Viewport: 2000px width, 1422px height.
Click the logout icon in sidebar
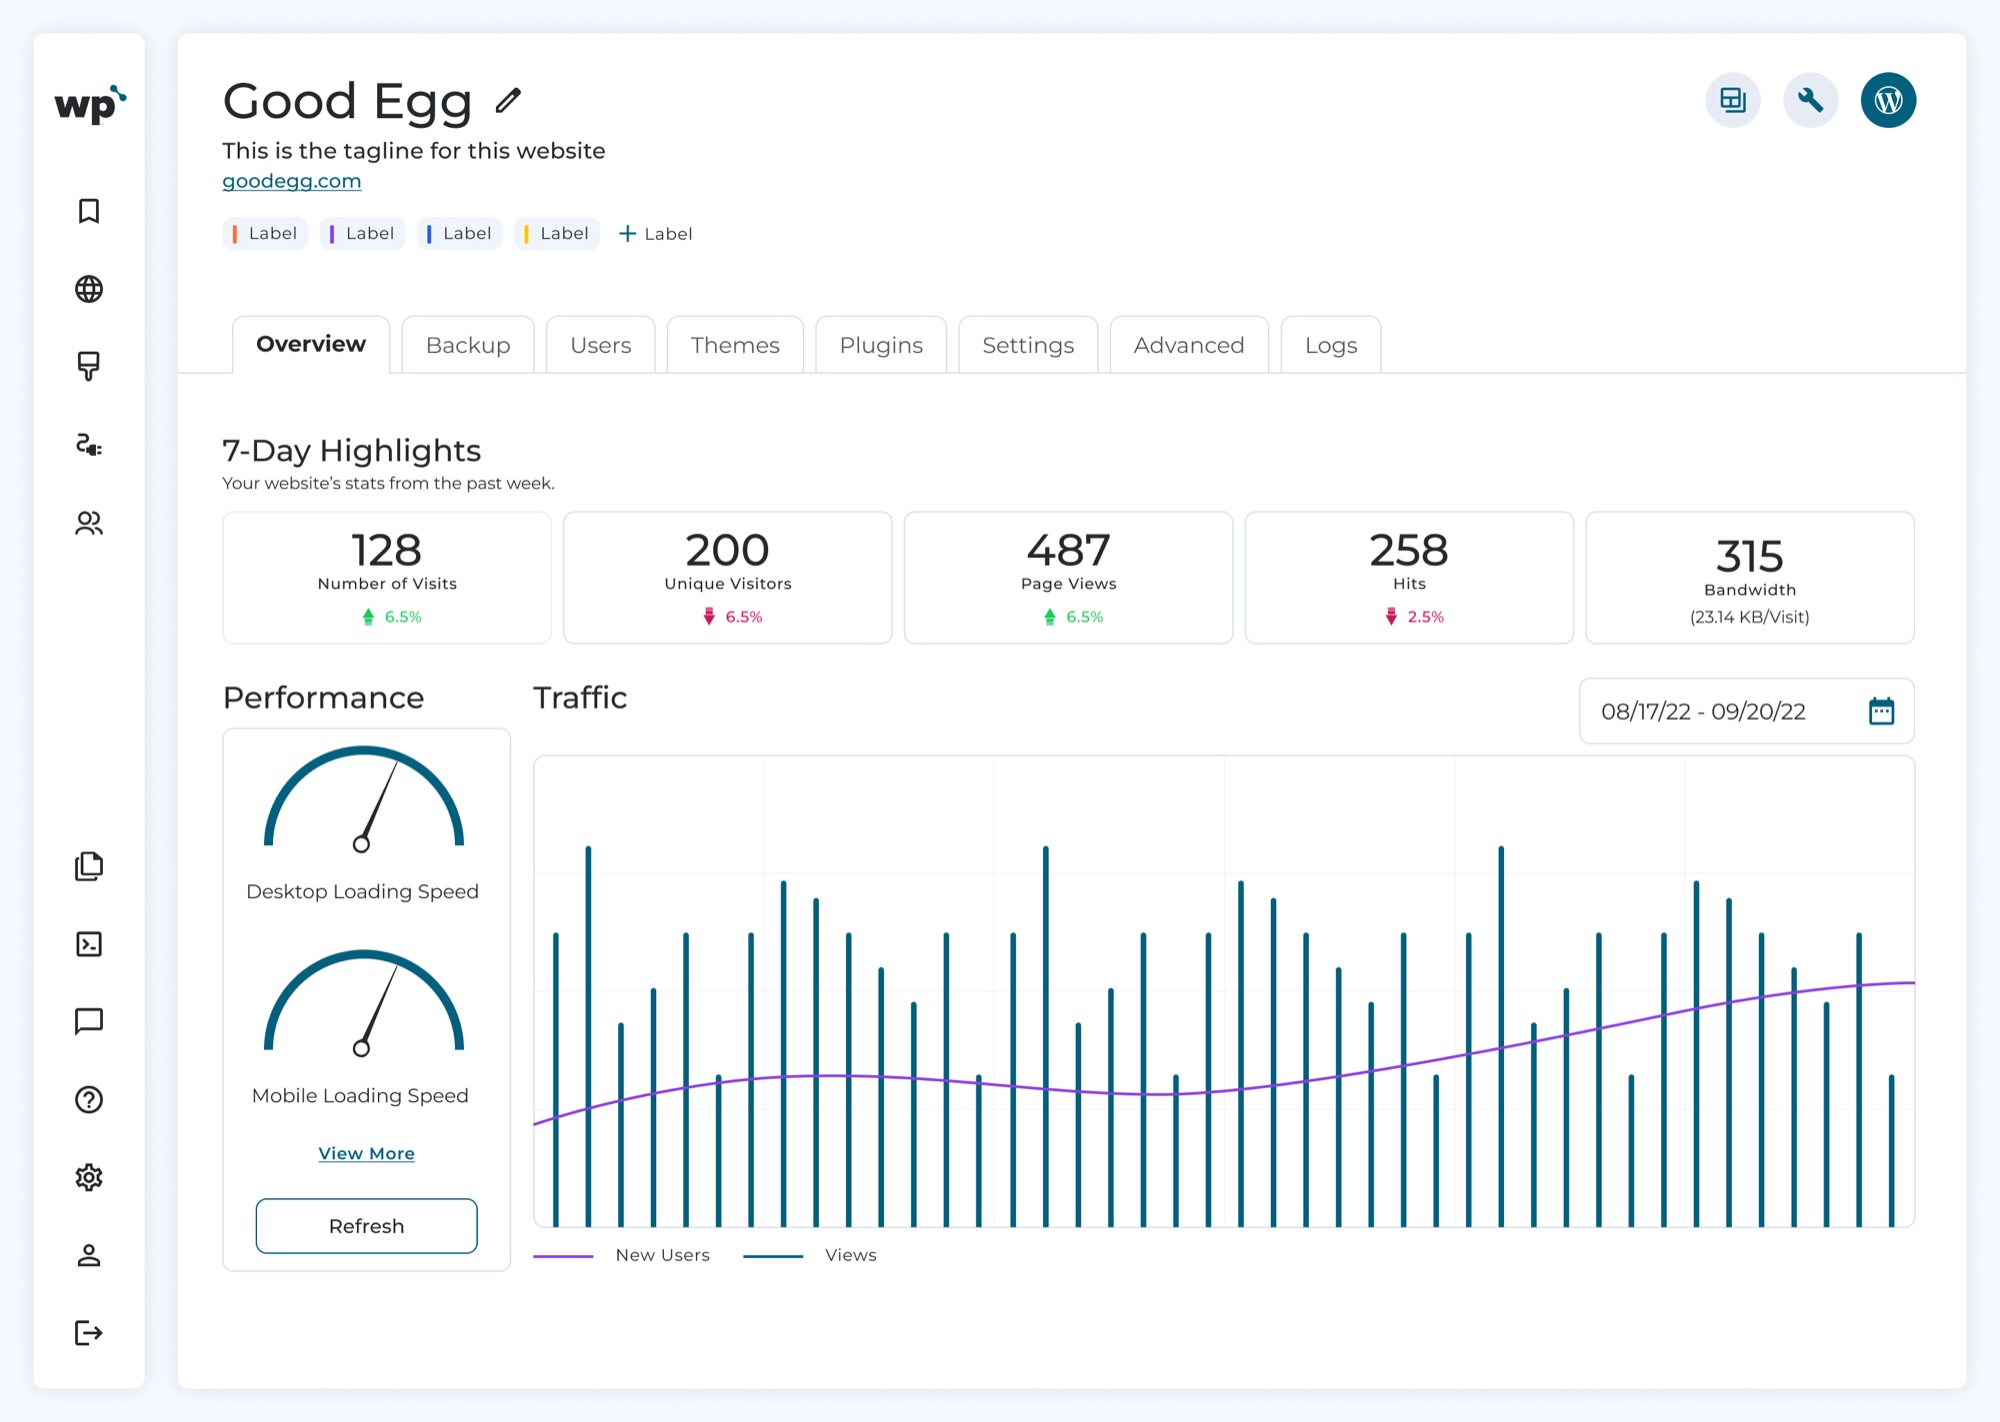click(x=89, y=1333)
